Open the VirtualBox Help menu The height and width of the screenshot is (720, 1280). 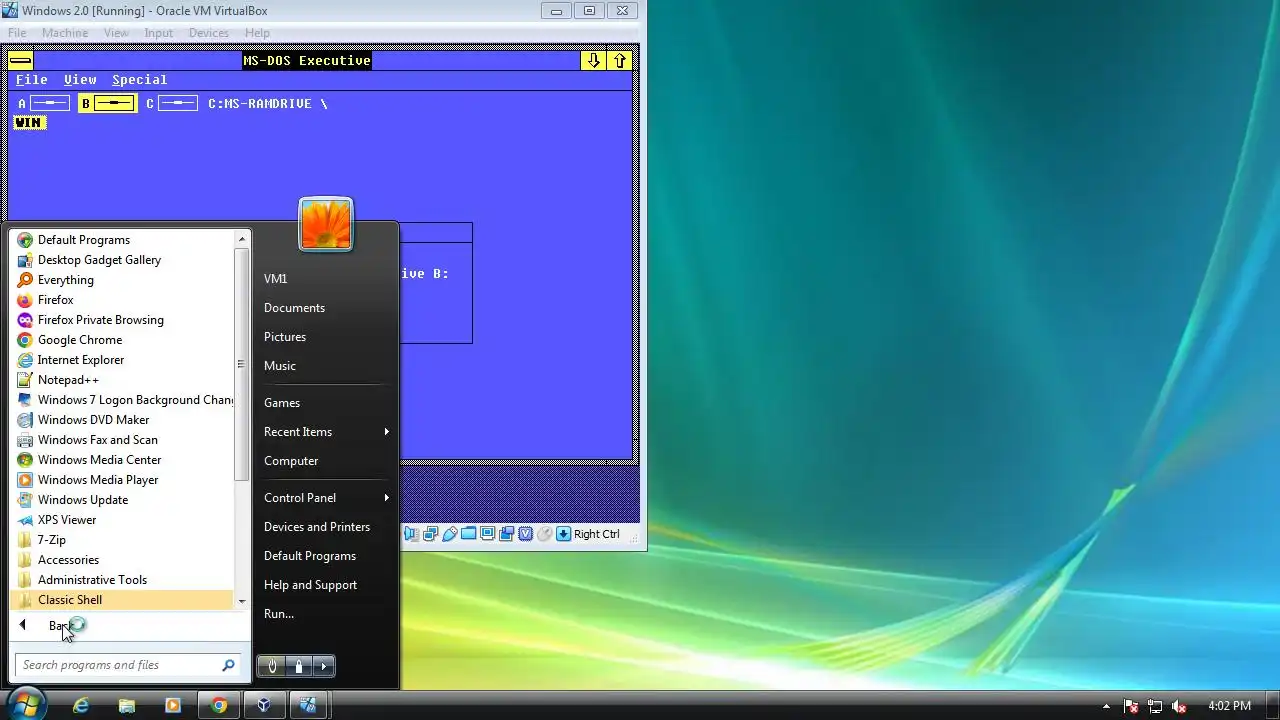point(257,33)
